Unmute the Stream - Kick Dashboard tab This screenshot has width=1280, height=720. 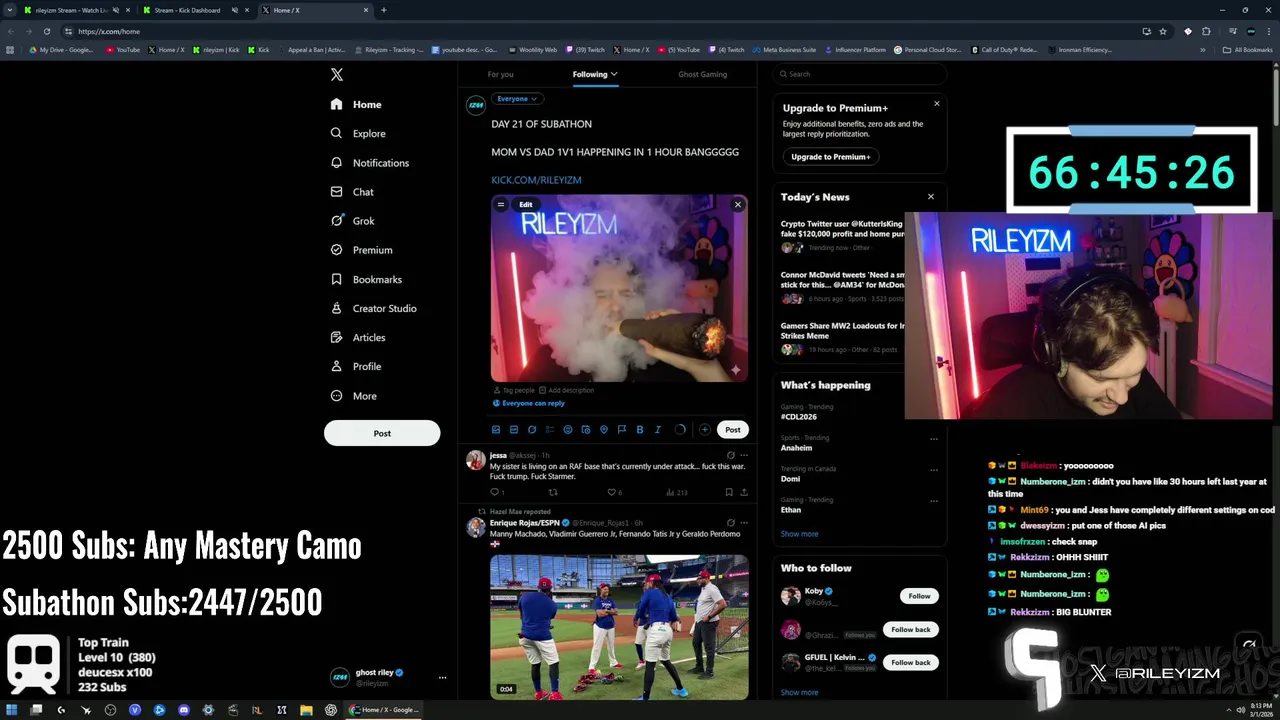click(235, 10)
